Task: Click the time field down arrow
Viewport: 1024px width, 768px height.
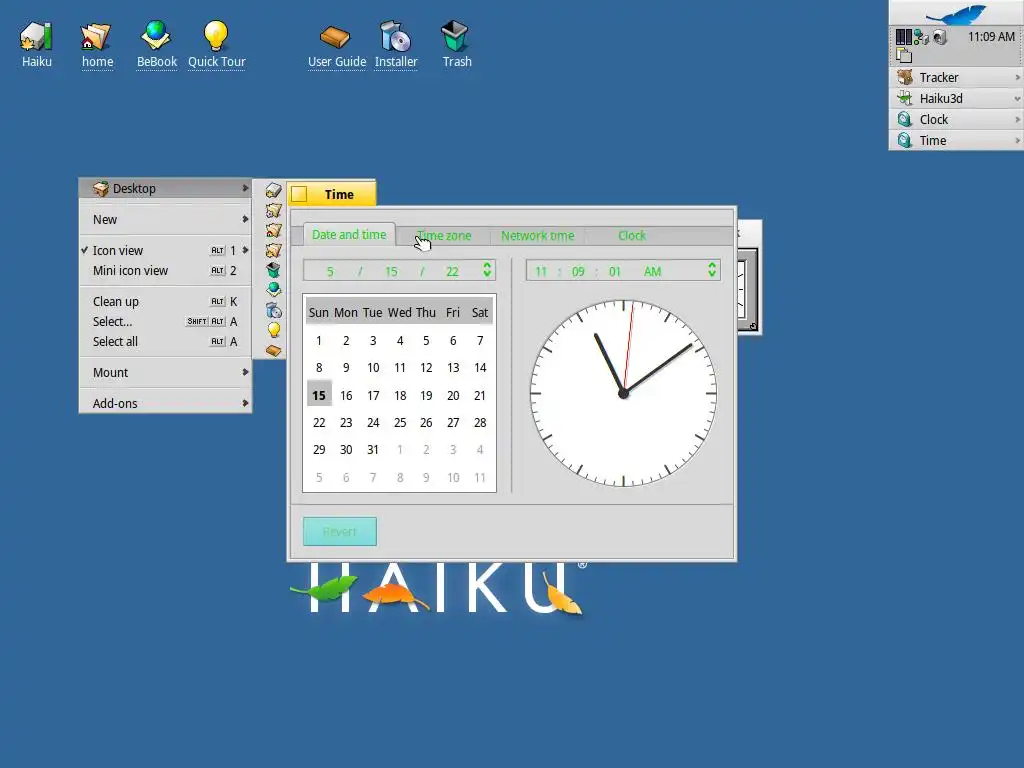Action: click(x=712, y=274)
